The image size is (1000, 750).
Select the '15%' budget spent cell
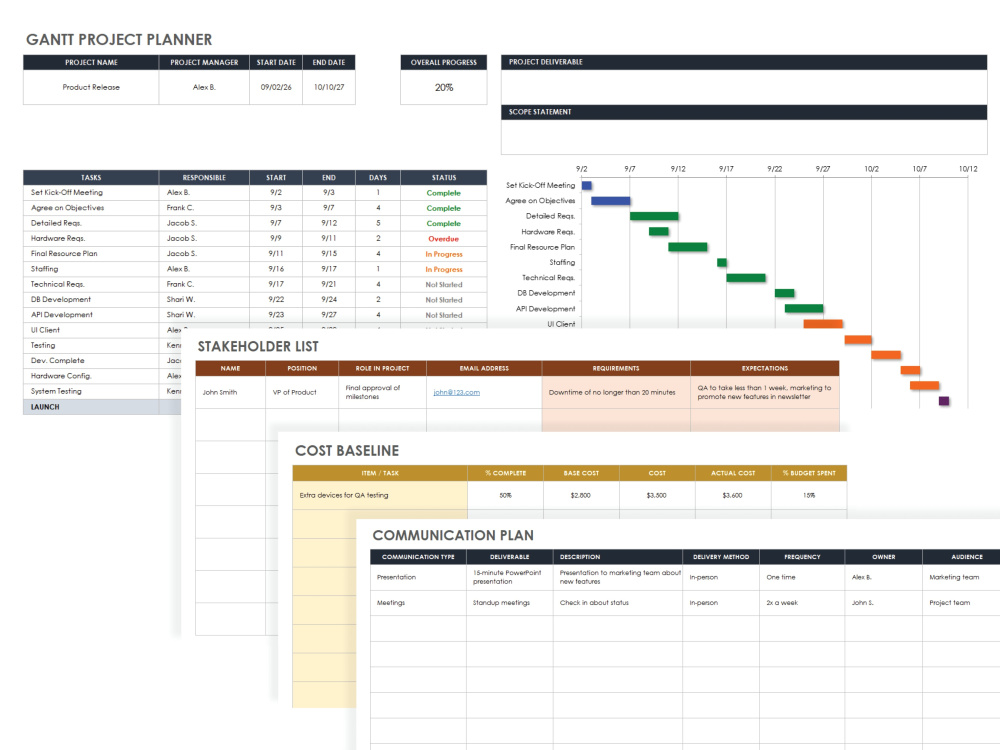pos(809,495)
